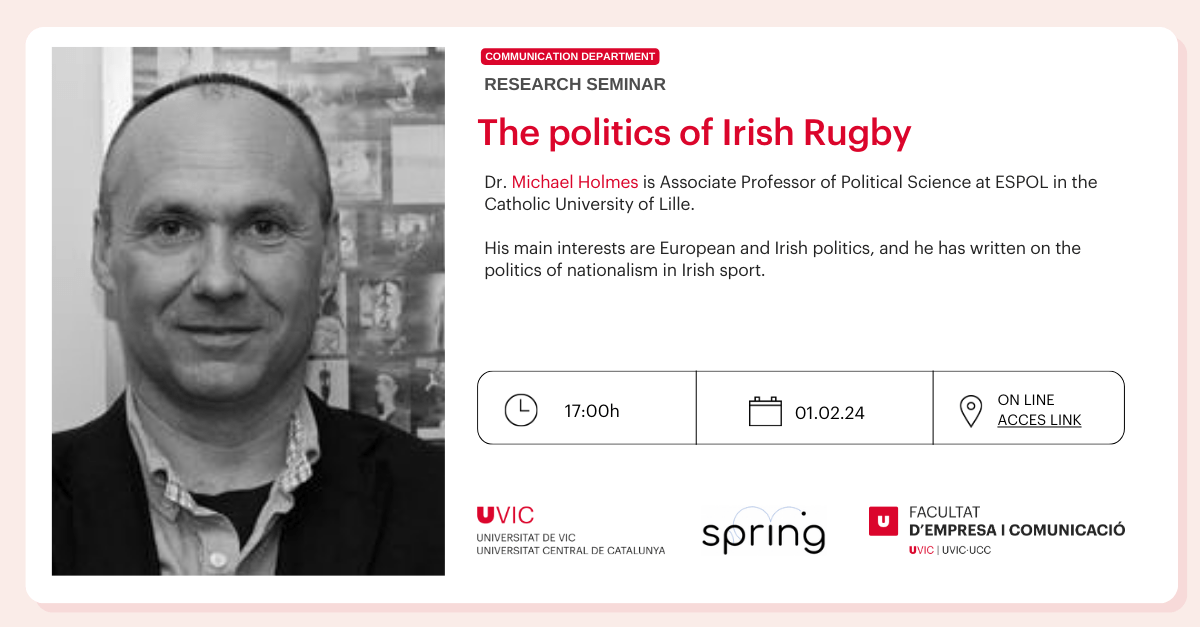Click the Michael Holmes name in red

click(574, 182)
